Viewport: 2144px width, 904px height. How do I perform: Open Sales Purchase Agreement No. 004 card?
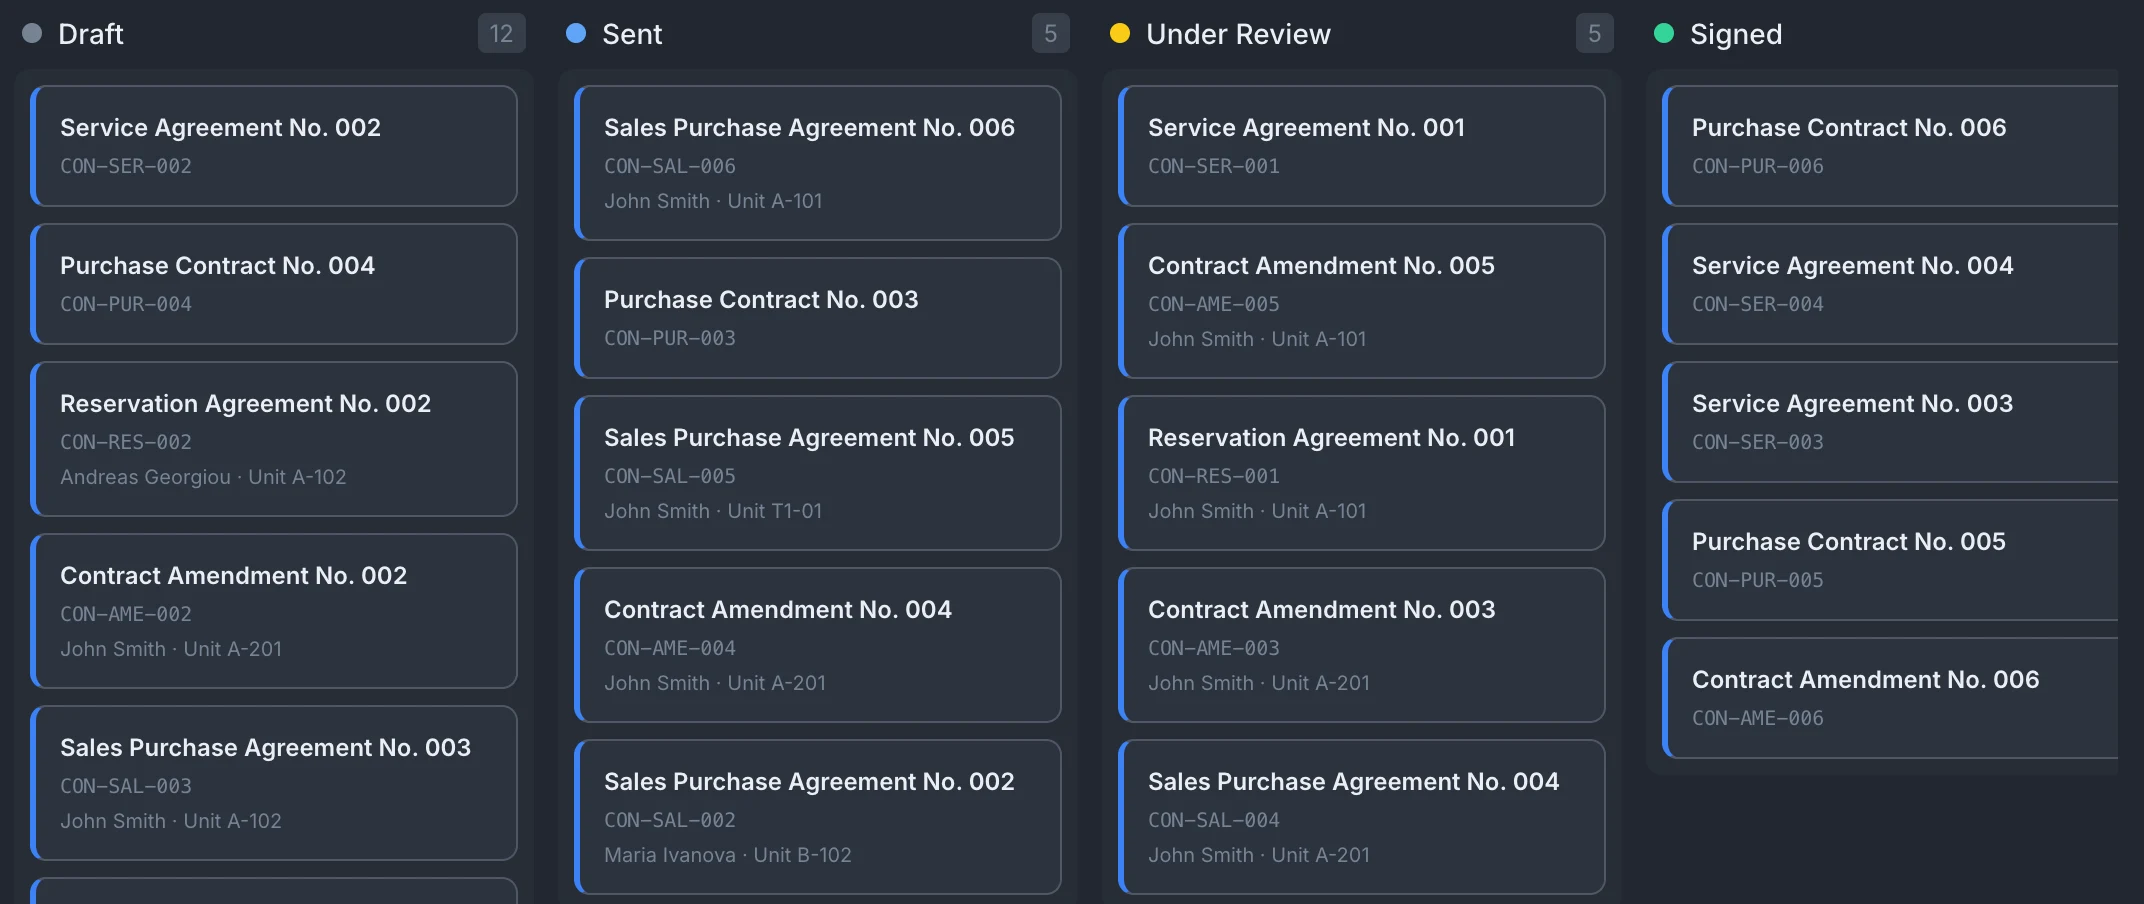click(x=1362, y=817)
